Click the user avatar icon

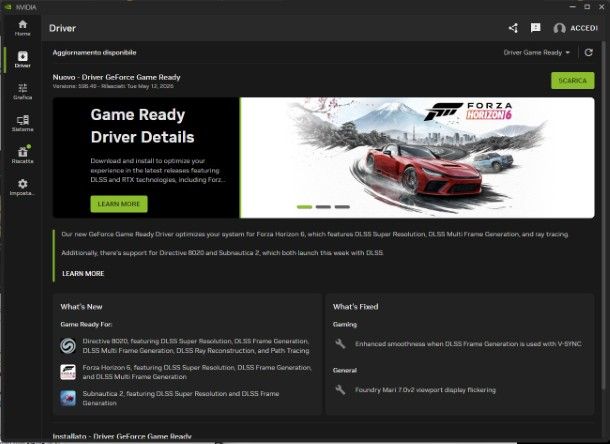tap(559, 28)
